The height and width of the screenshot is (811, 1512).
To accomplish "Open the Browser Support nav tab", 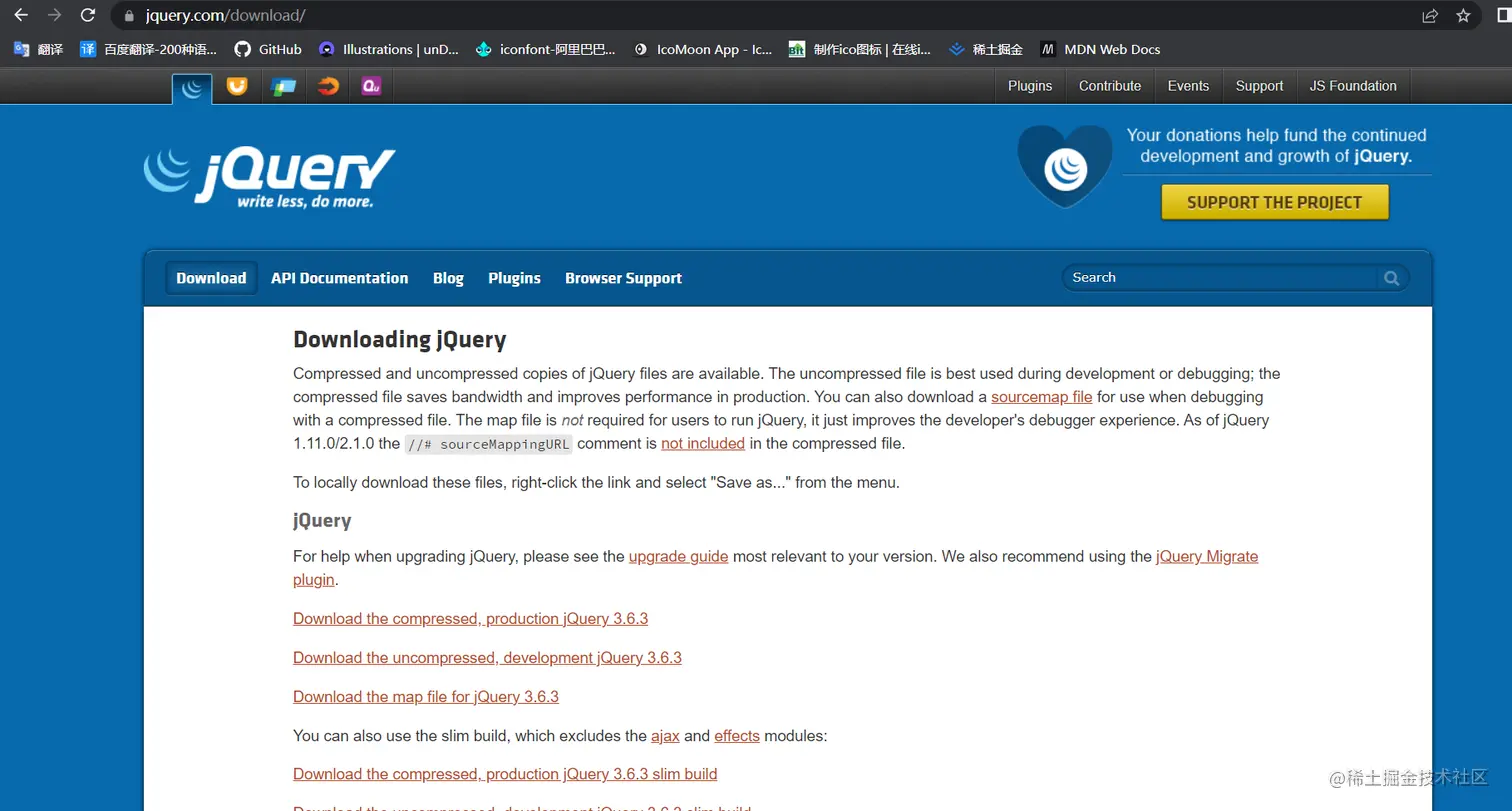I will click(x=623, y=278).
